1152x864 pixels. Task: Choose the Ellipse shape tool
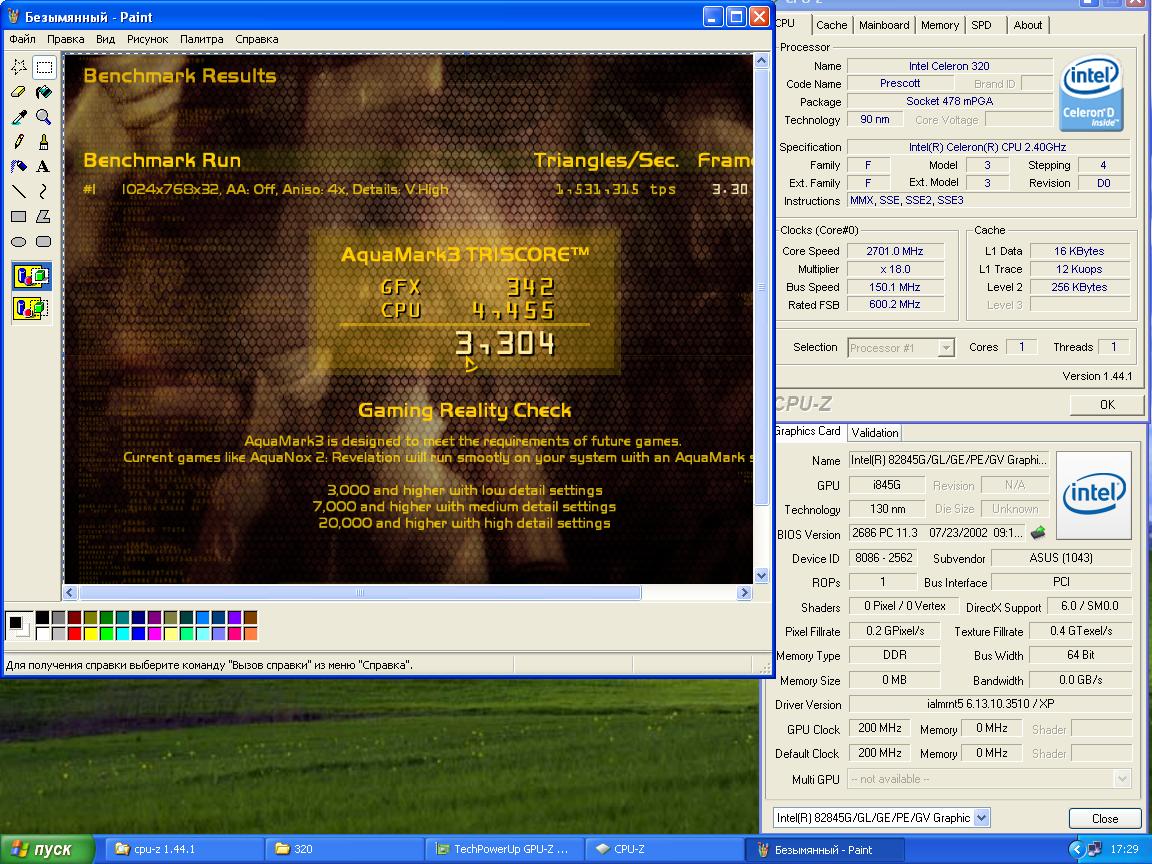point(19,242)
